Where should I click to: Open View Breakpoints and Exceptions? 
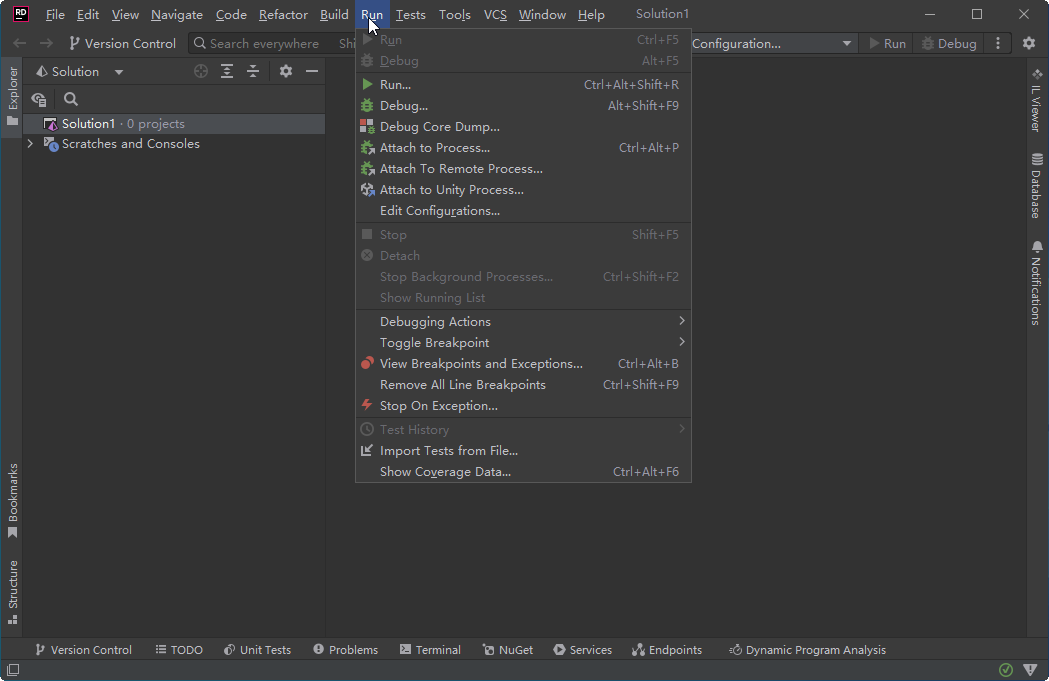pyautogui.click(x=523, y=364)
